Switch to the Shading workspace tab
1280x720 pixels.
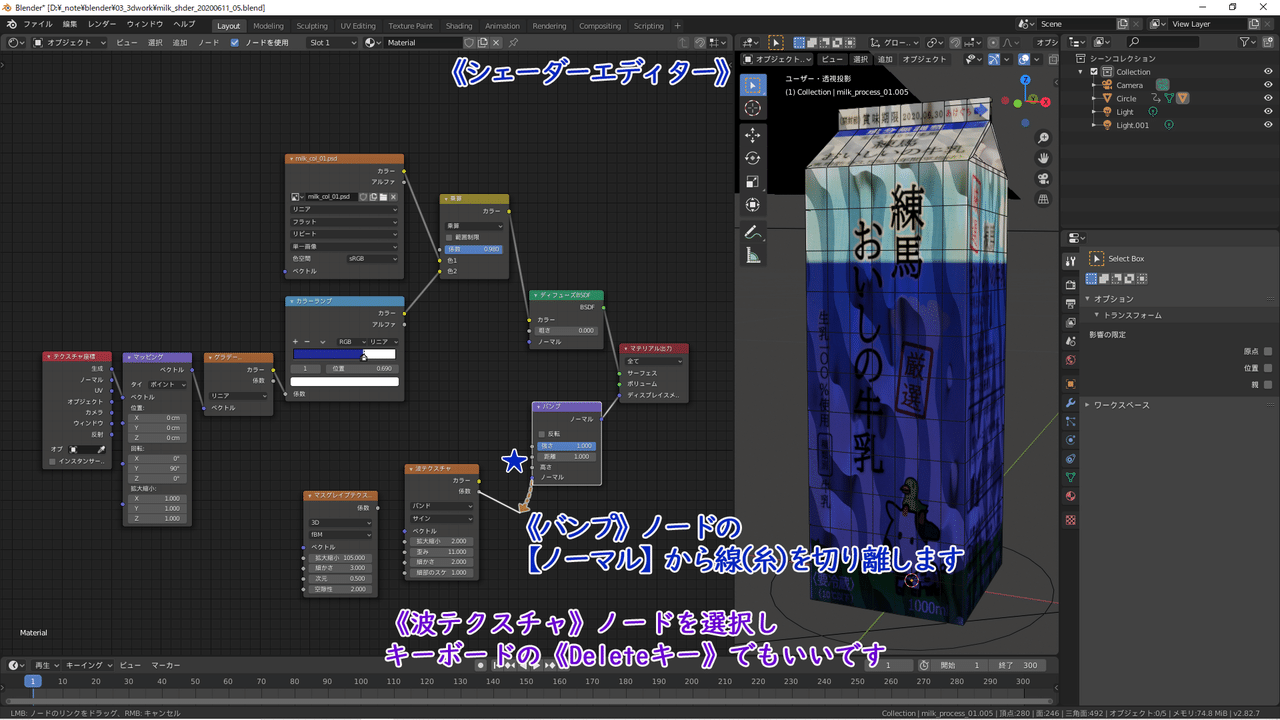[459, 26]
